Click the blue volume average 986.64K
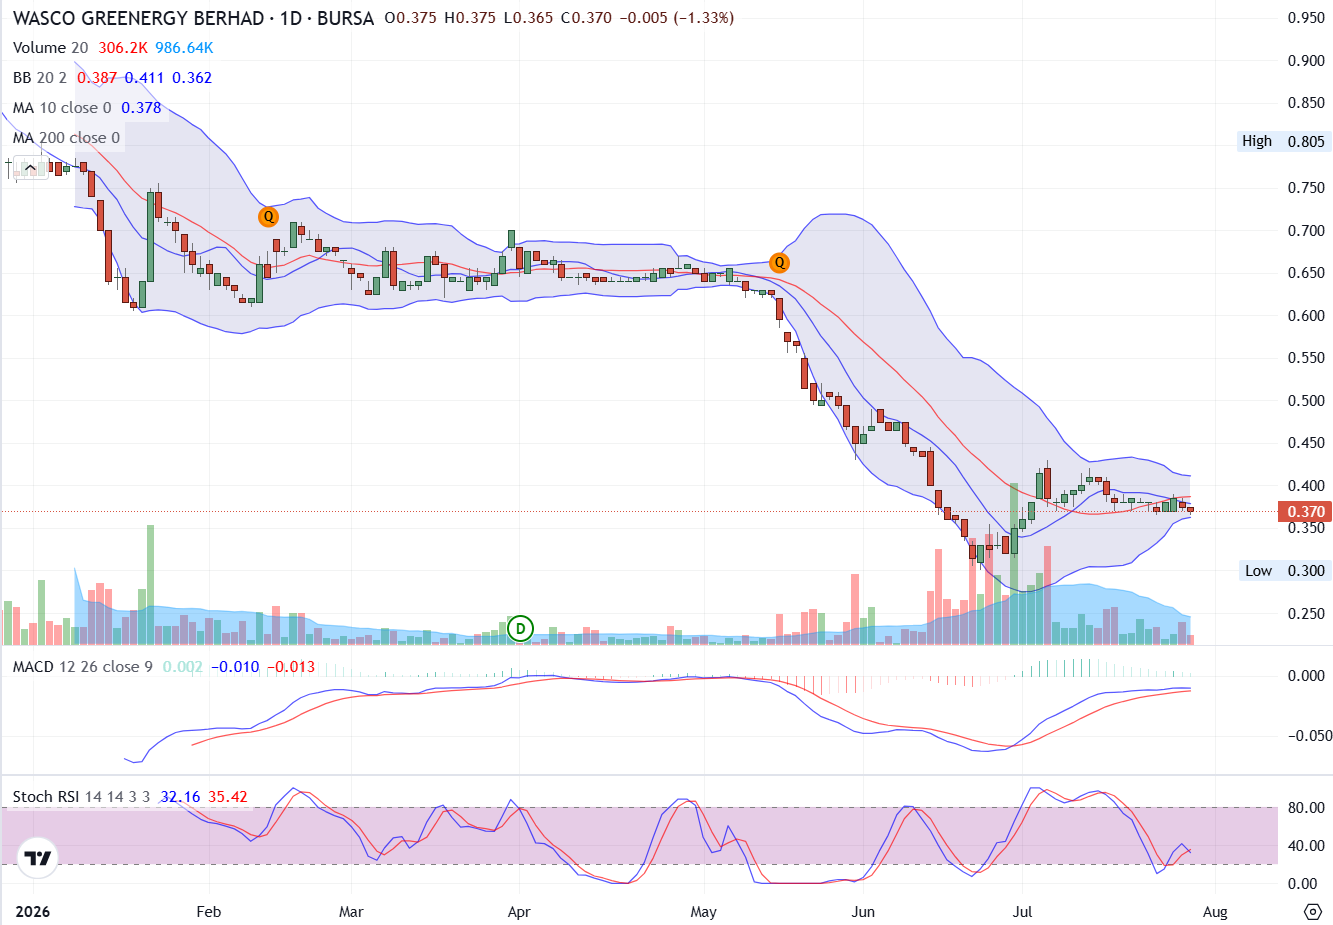 [x=184, y=48]
